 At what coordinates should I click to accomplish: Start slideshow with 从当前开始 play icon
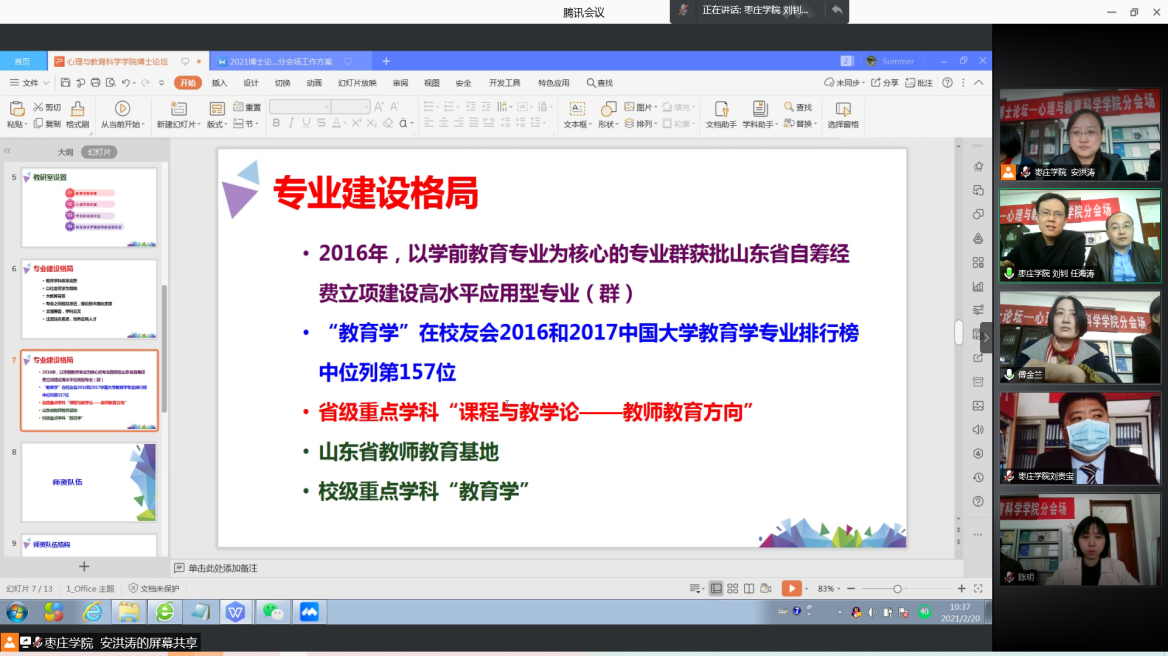tap(122, 108)
